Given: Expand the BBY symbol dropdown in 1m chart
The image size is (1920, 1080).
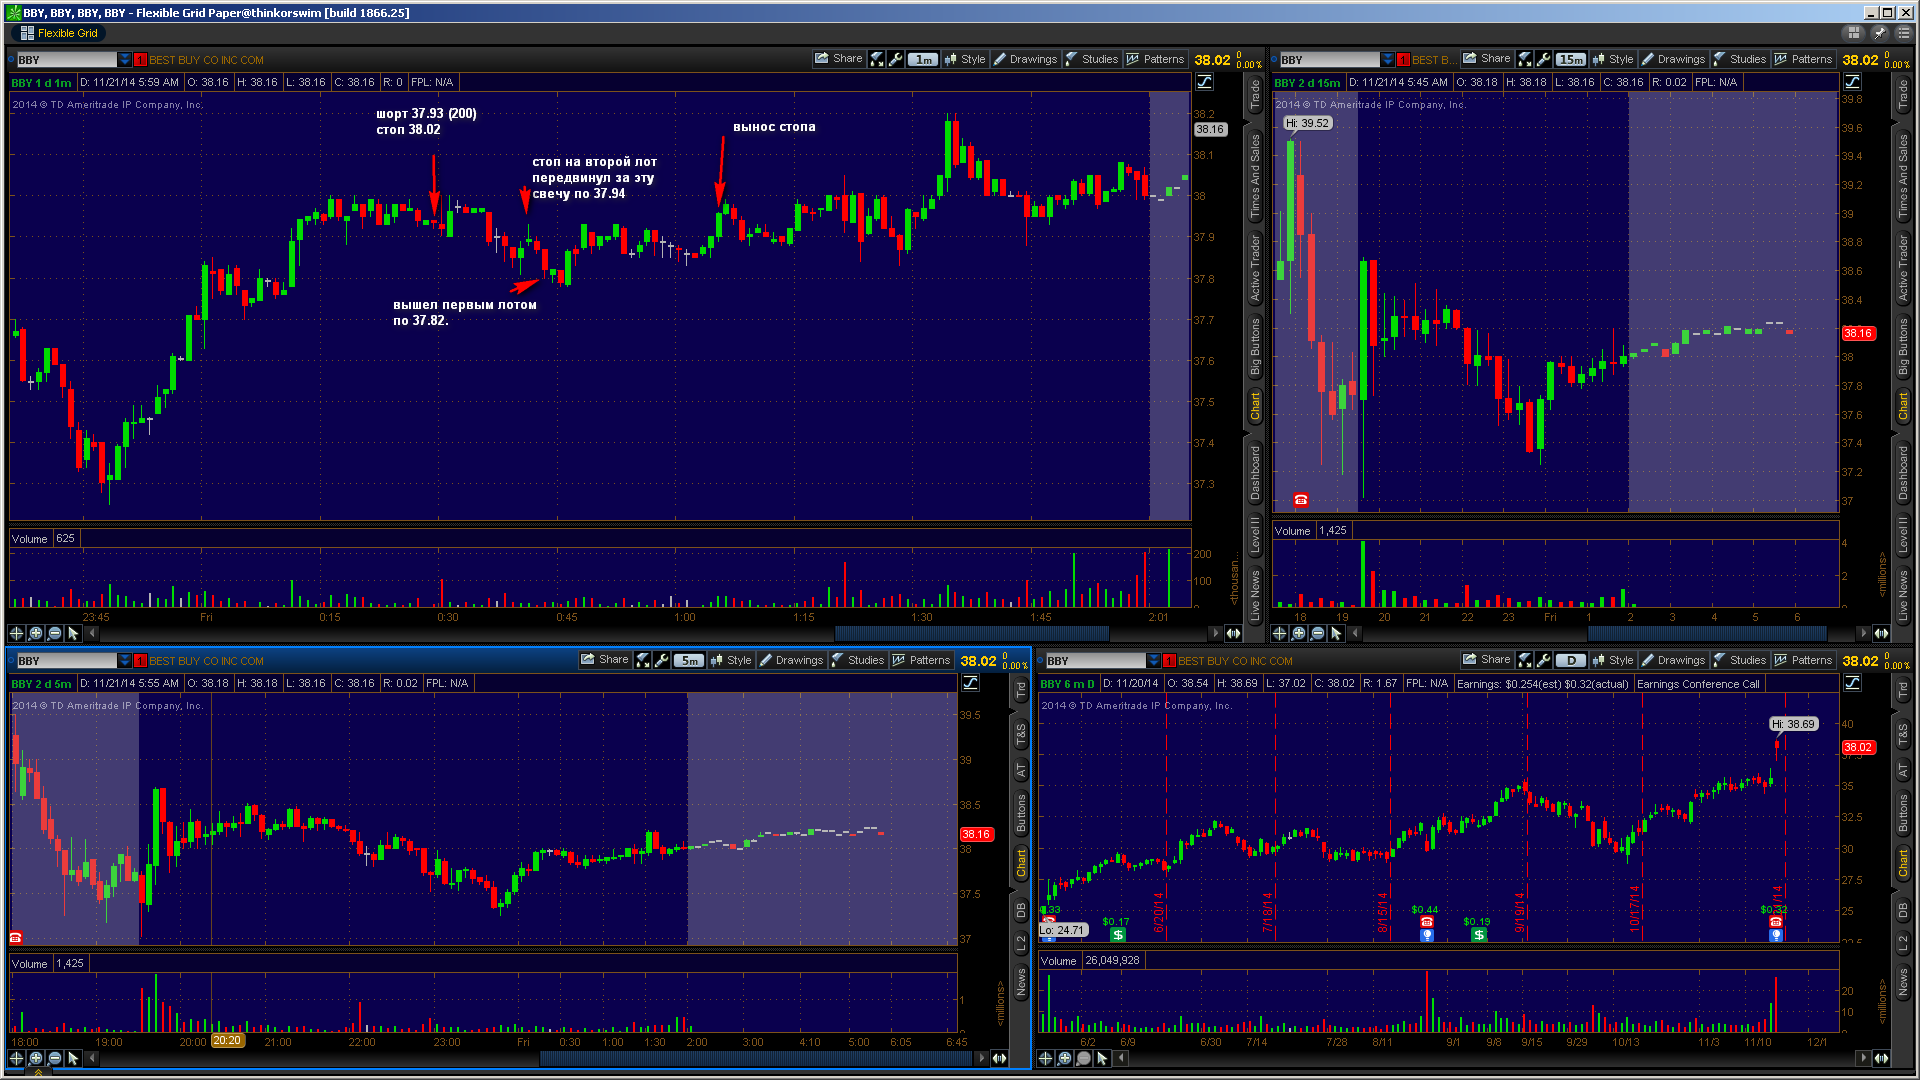Looking at the screenshot, I should (x=124, y=60).
